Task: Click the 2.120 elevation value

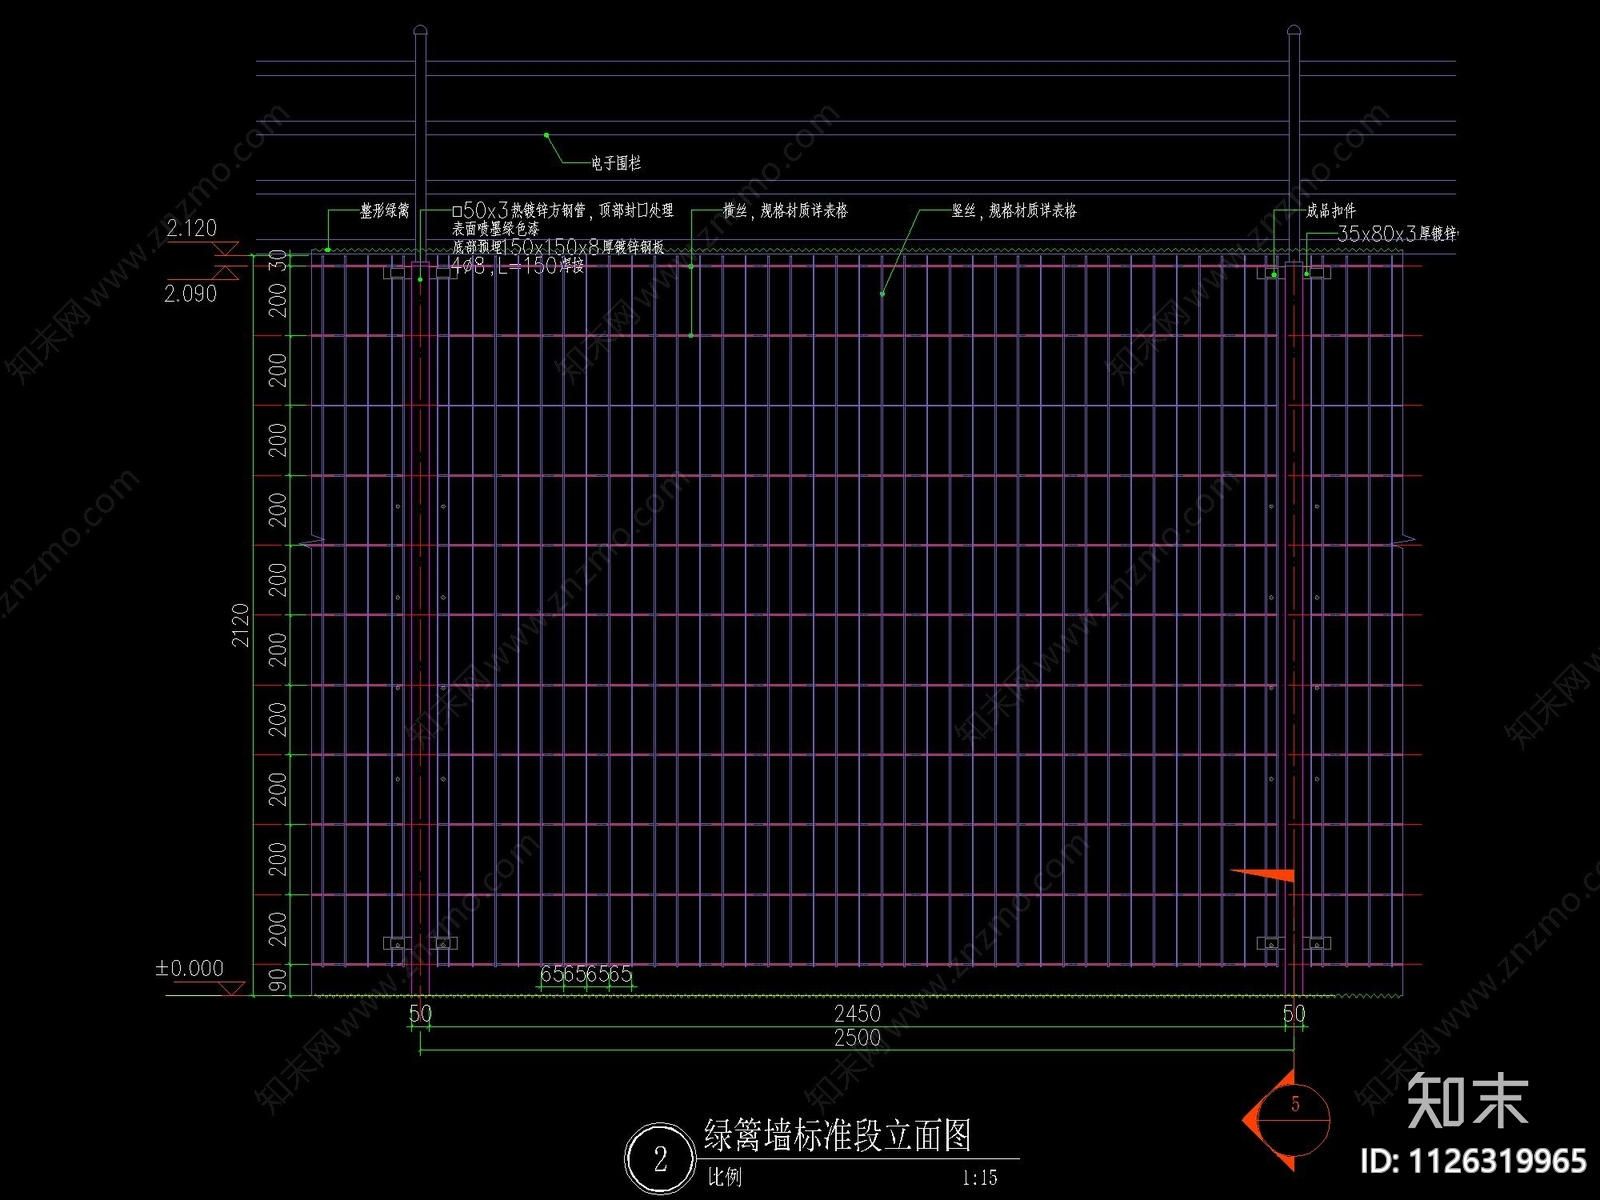Action: tap(191, 228)
